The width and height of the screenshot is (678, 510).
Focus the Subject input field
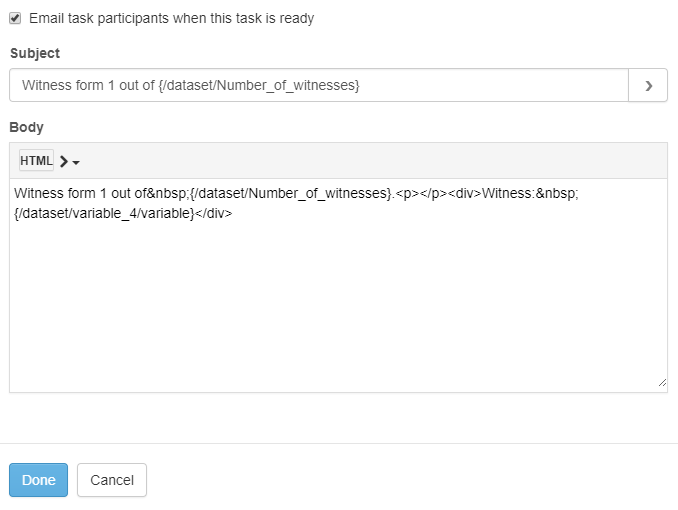[x=319, y=85]
